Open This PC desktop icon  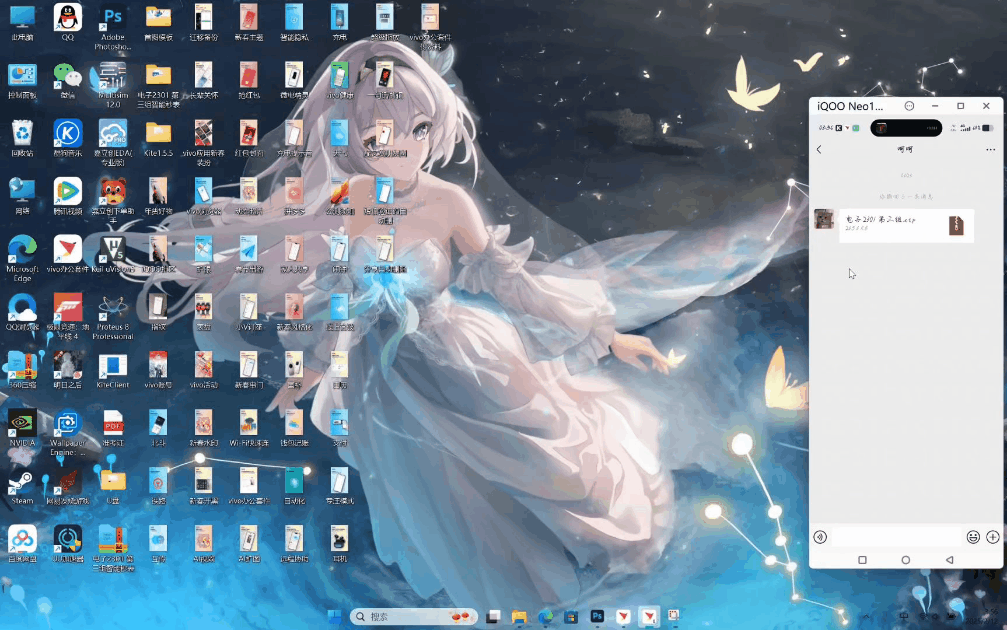click(22, 18)
